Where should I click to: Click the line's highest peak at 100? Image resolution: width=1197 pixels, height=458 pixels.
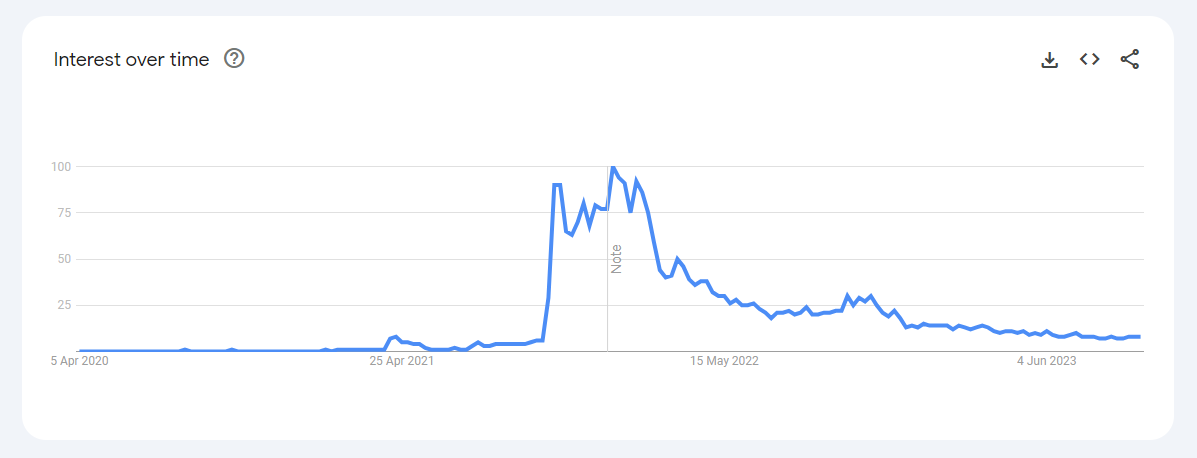tap(613, 167)
